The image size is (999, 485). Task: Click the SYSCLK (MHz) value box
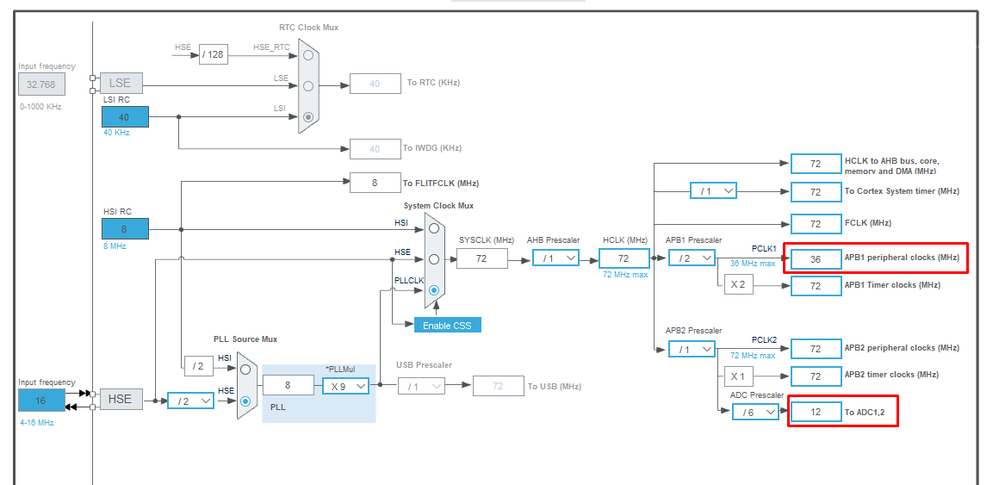(x=482, y=258)
